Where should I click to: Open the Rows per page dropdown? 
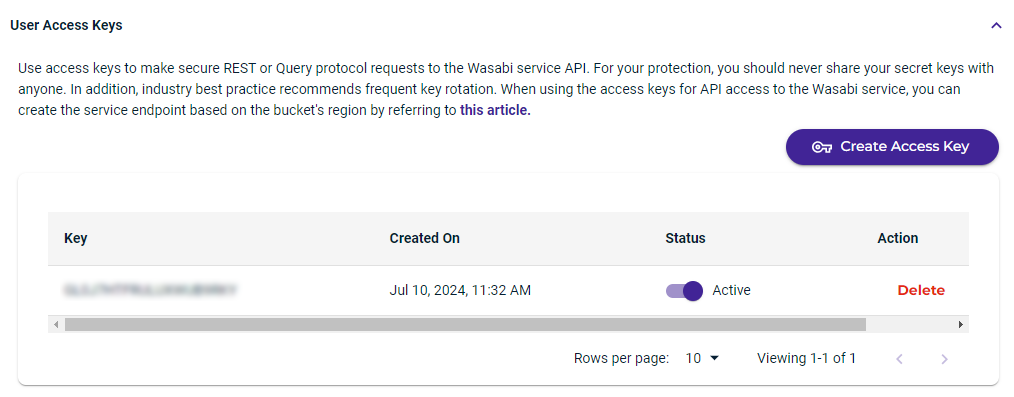[x=702, y=358]
